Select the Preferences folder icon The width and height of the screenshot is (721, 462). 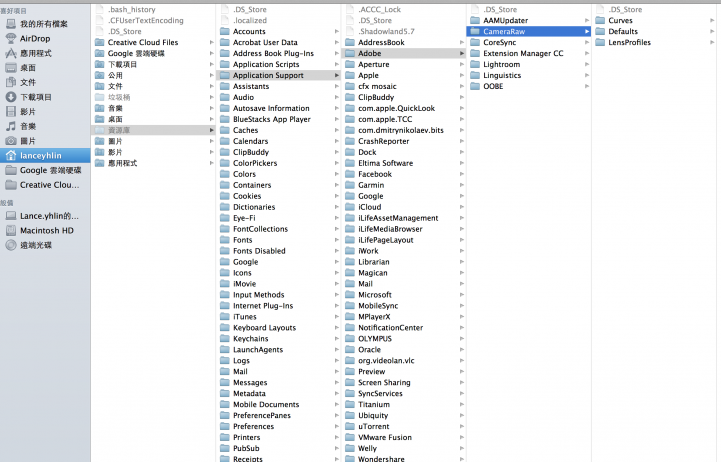(224, 427)
